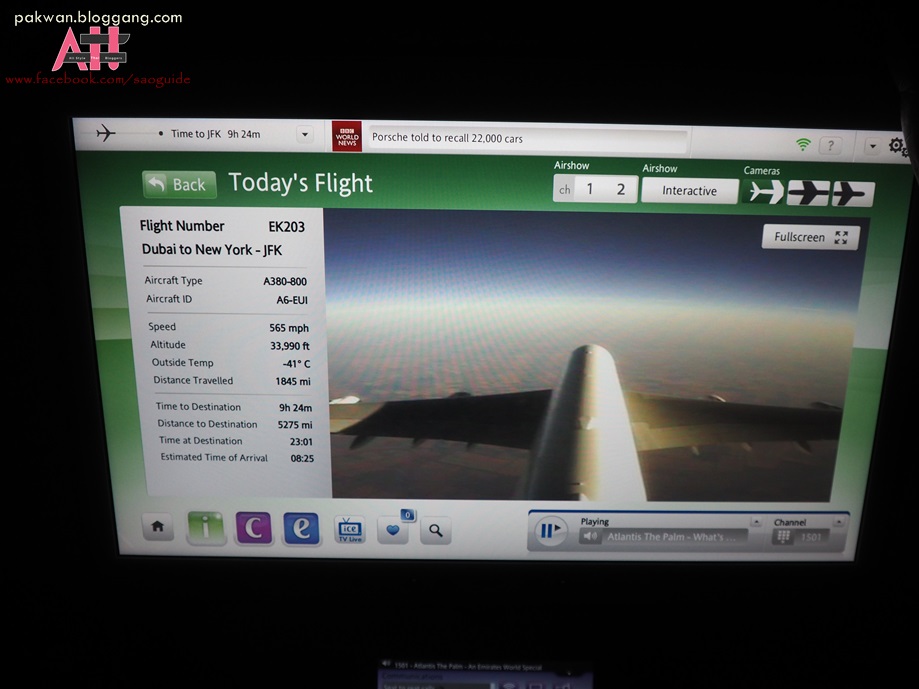Go Back from Today's Flight
919x689 pixels.
tap(179, 185)
